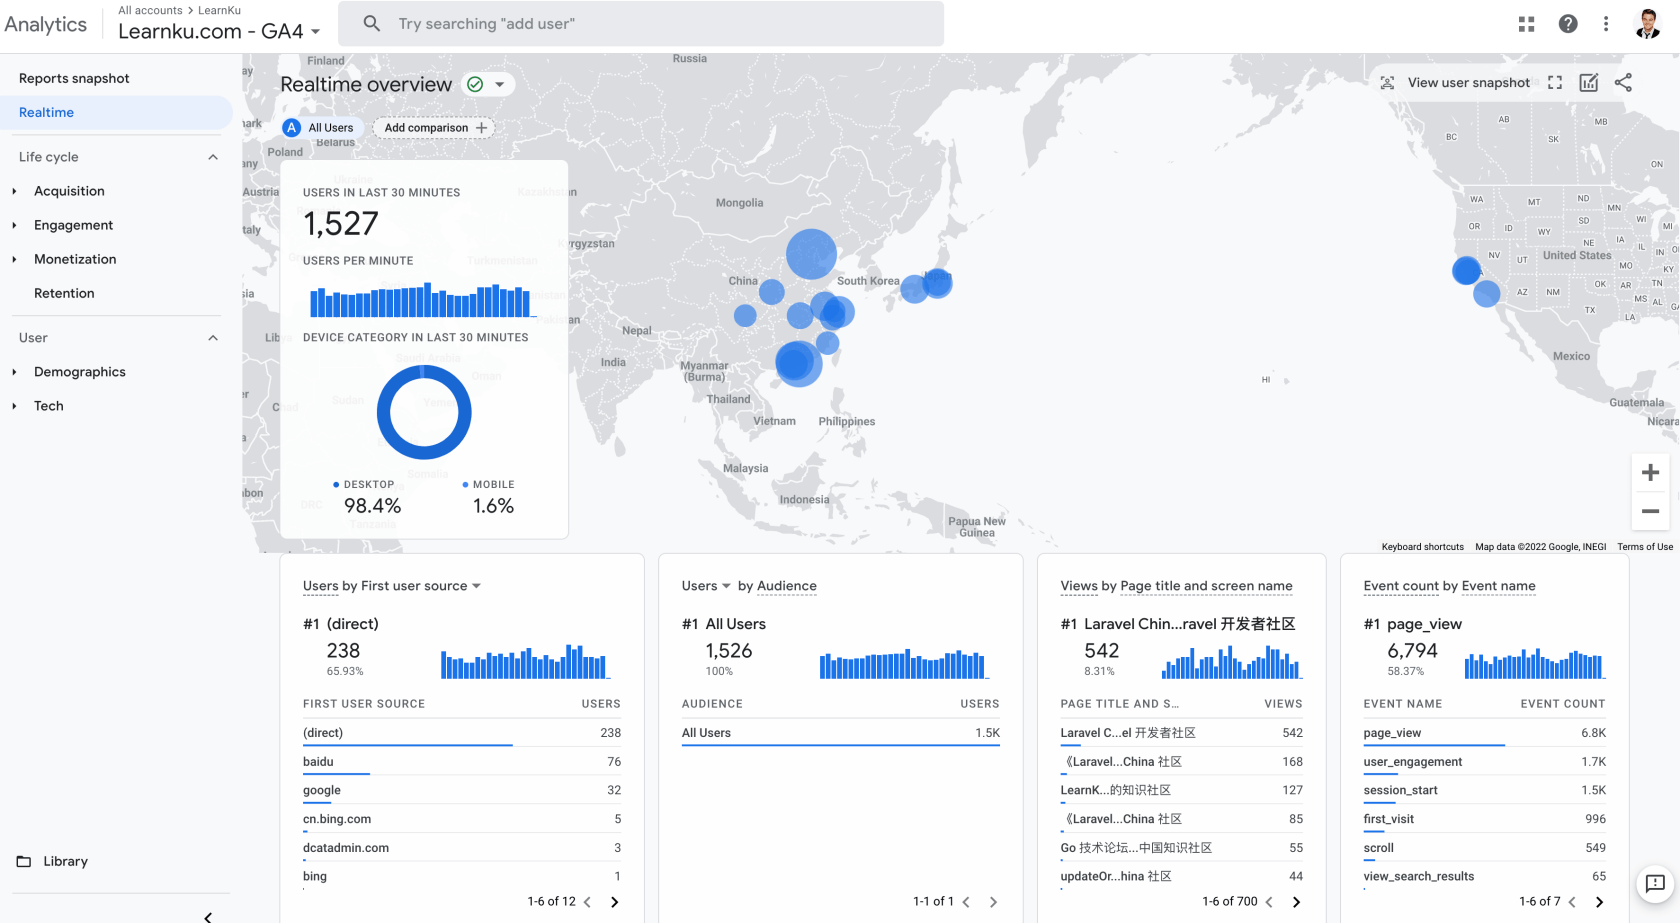Click the google row in user source
1680x923 pixels.
(462, 790)
